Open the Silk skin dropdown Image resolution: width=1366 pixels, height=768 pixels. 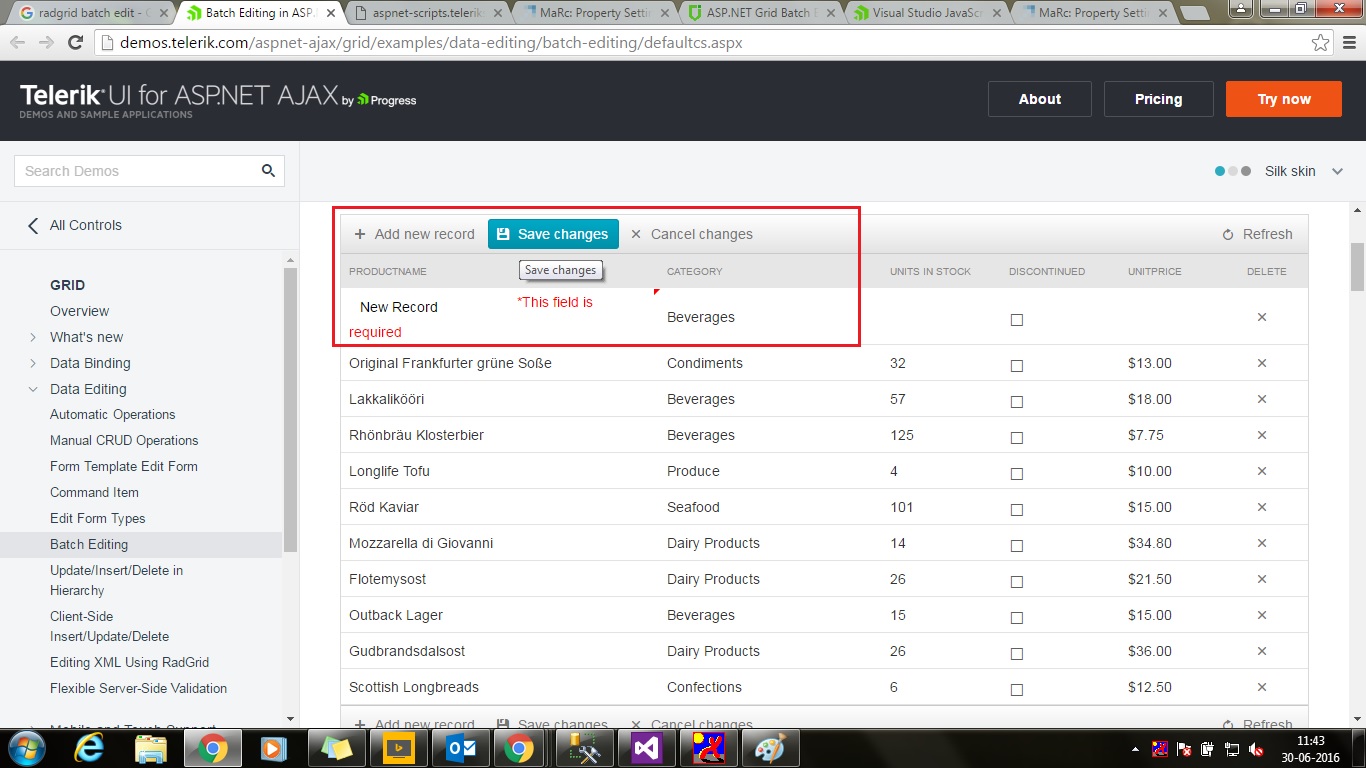point(1337,171)
